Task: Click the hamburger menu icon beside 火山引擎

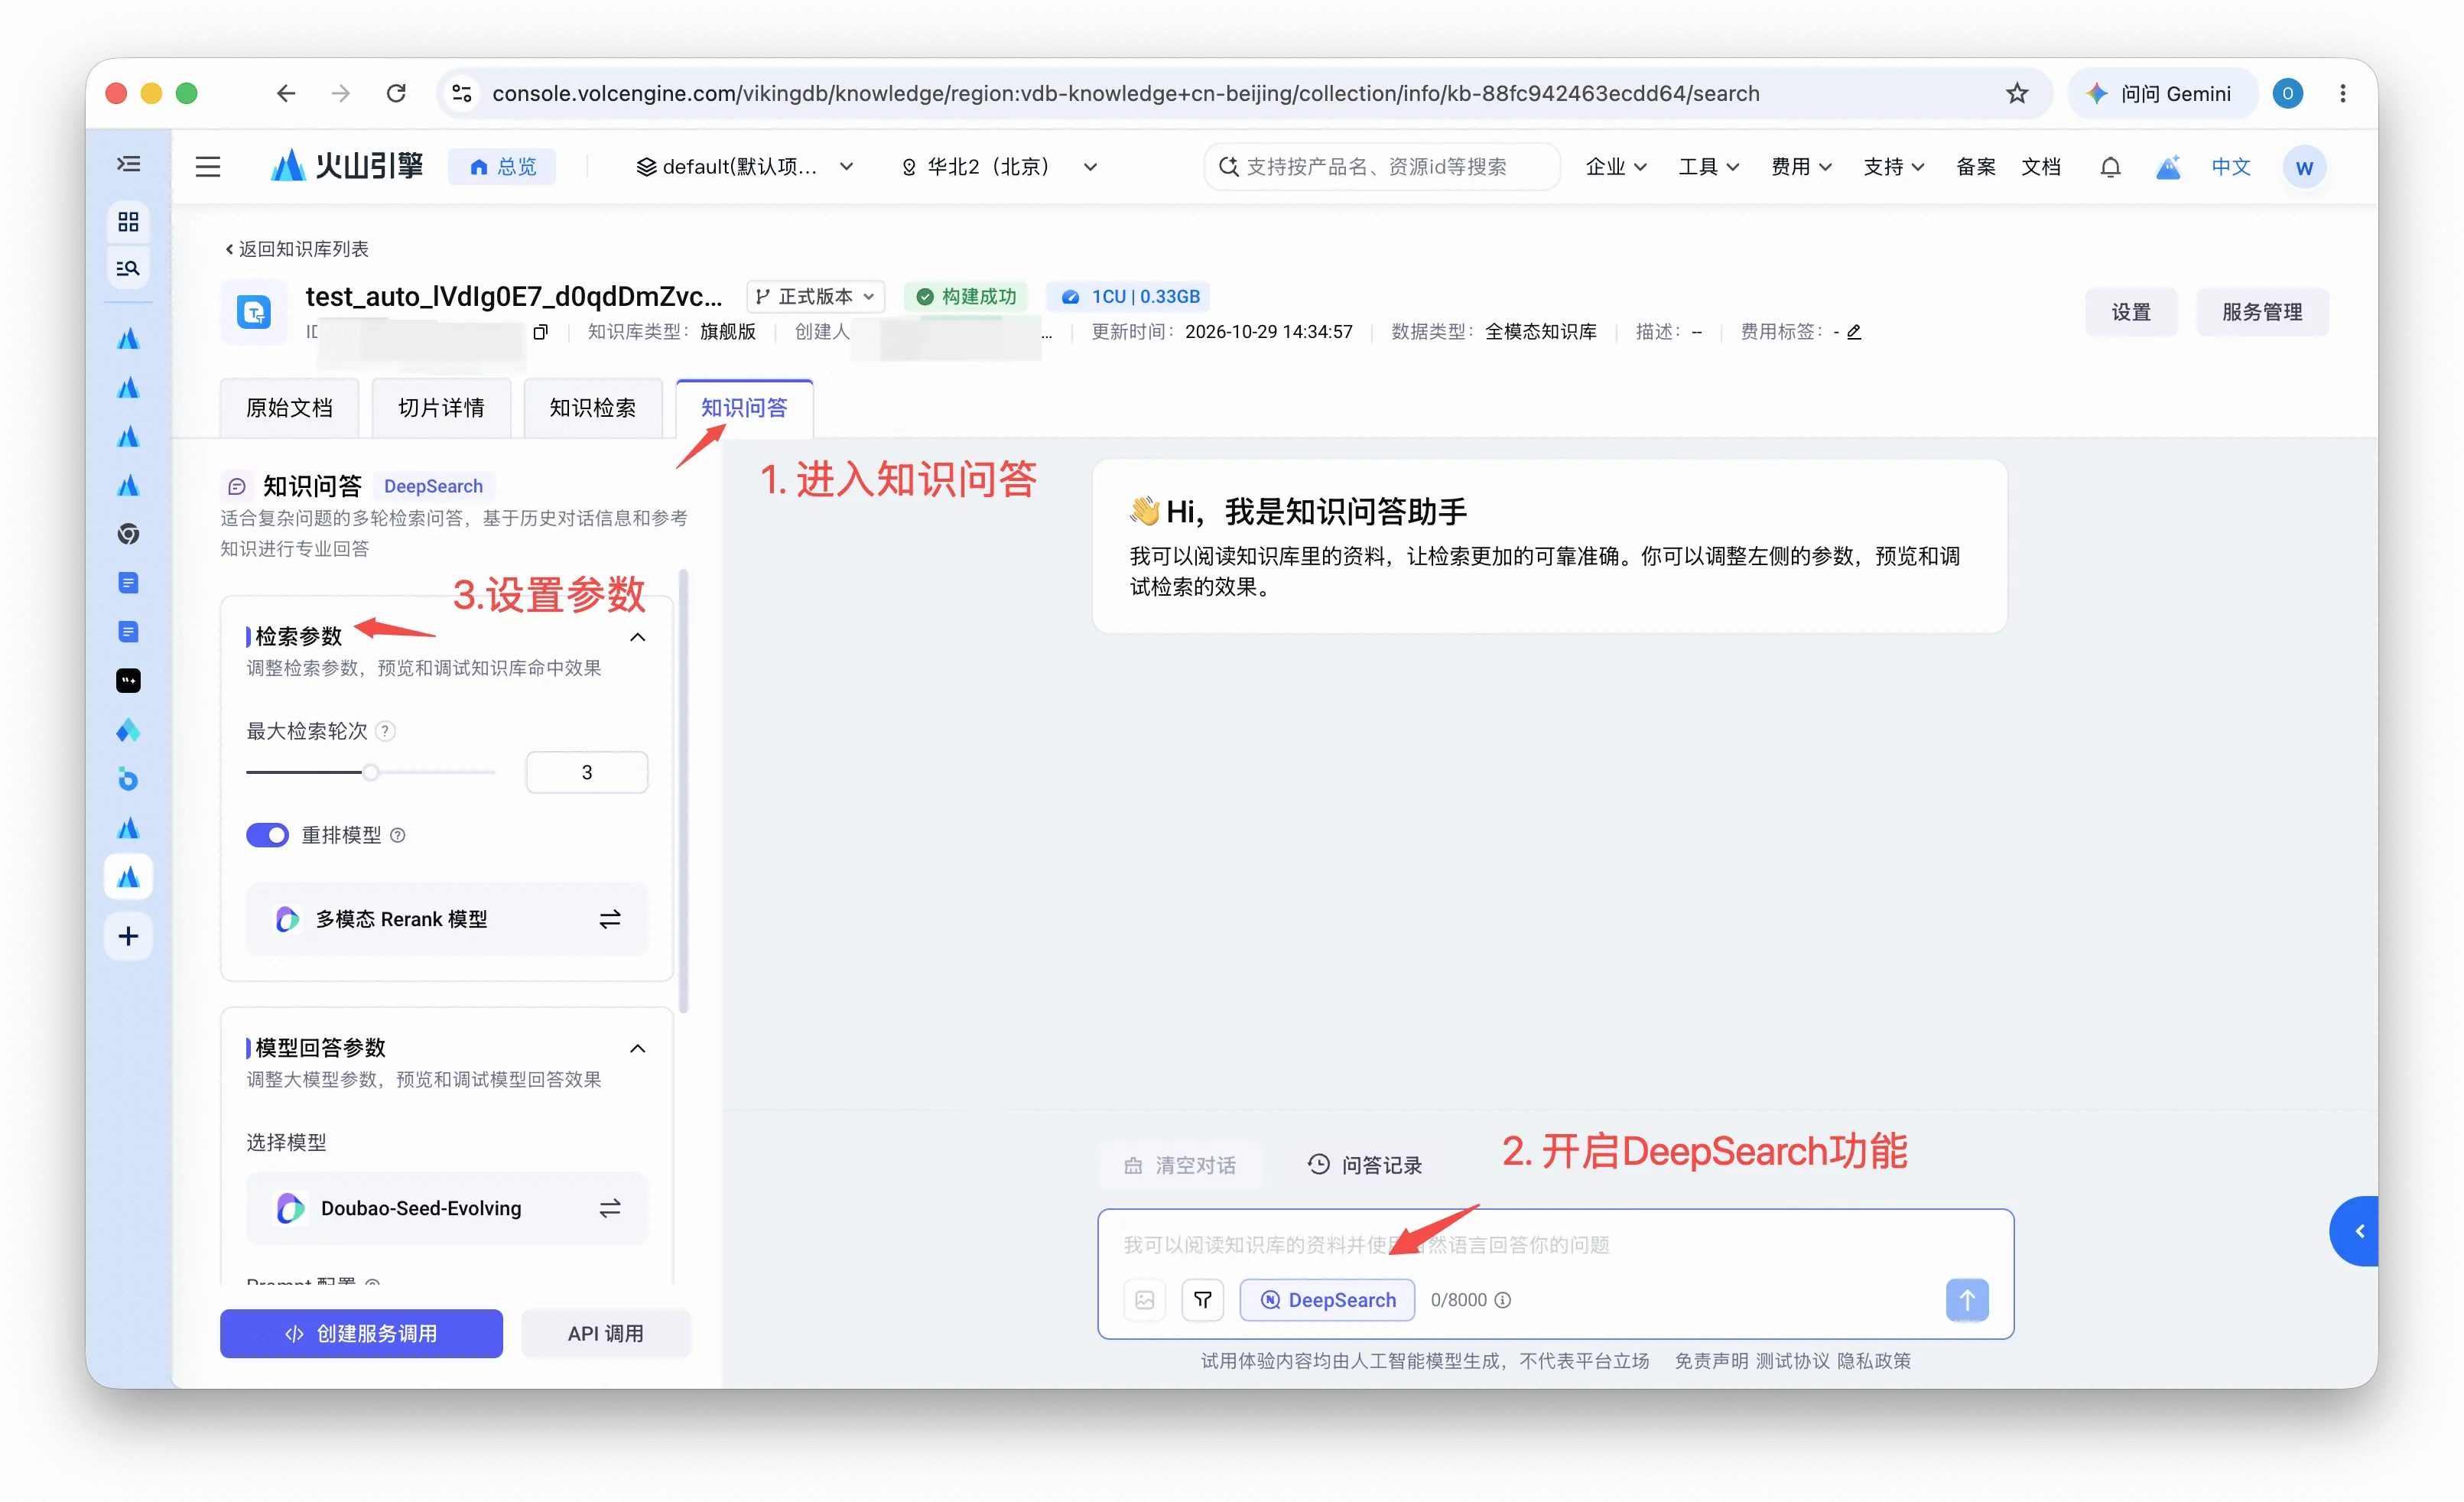Action: (207, 167)
